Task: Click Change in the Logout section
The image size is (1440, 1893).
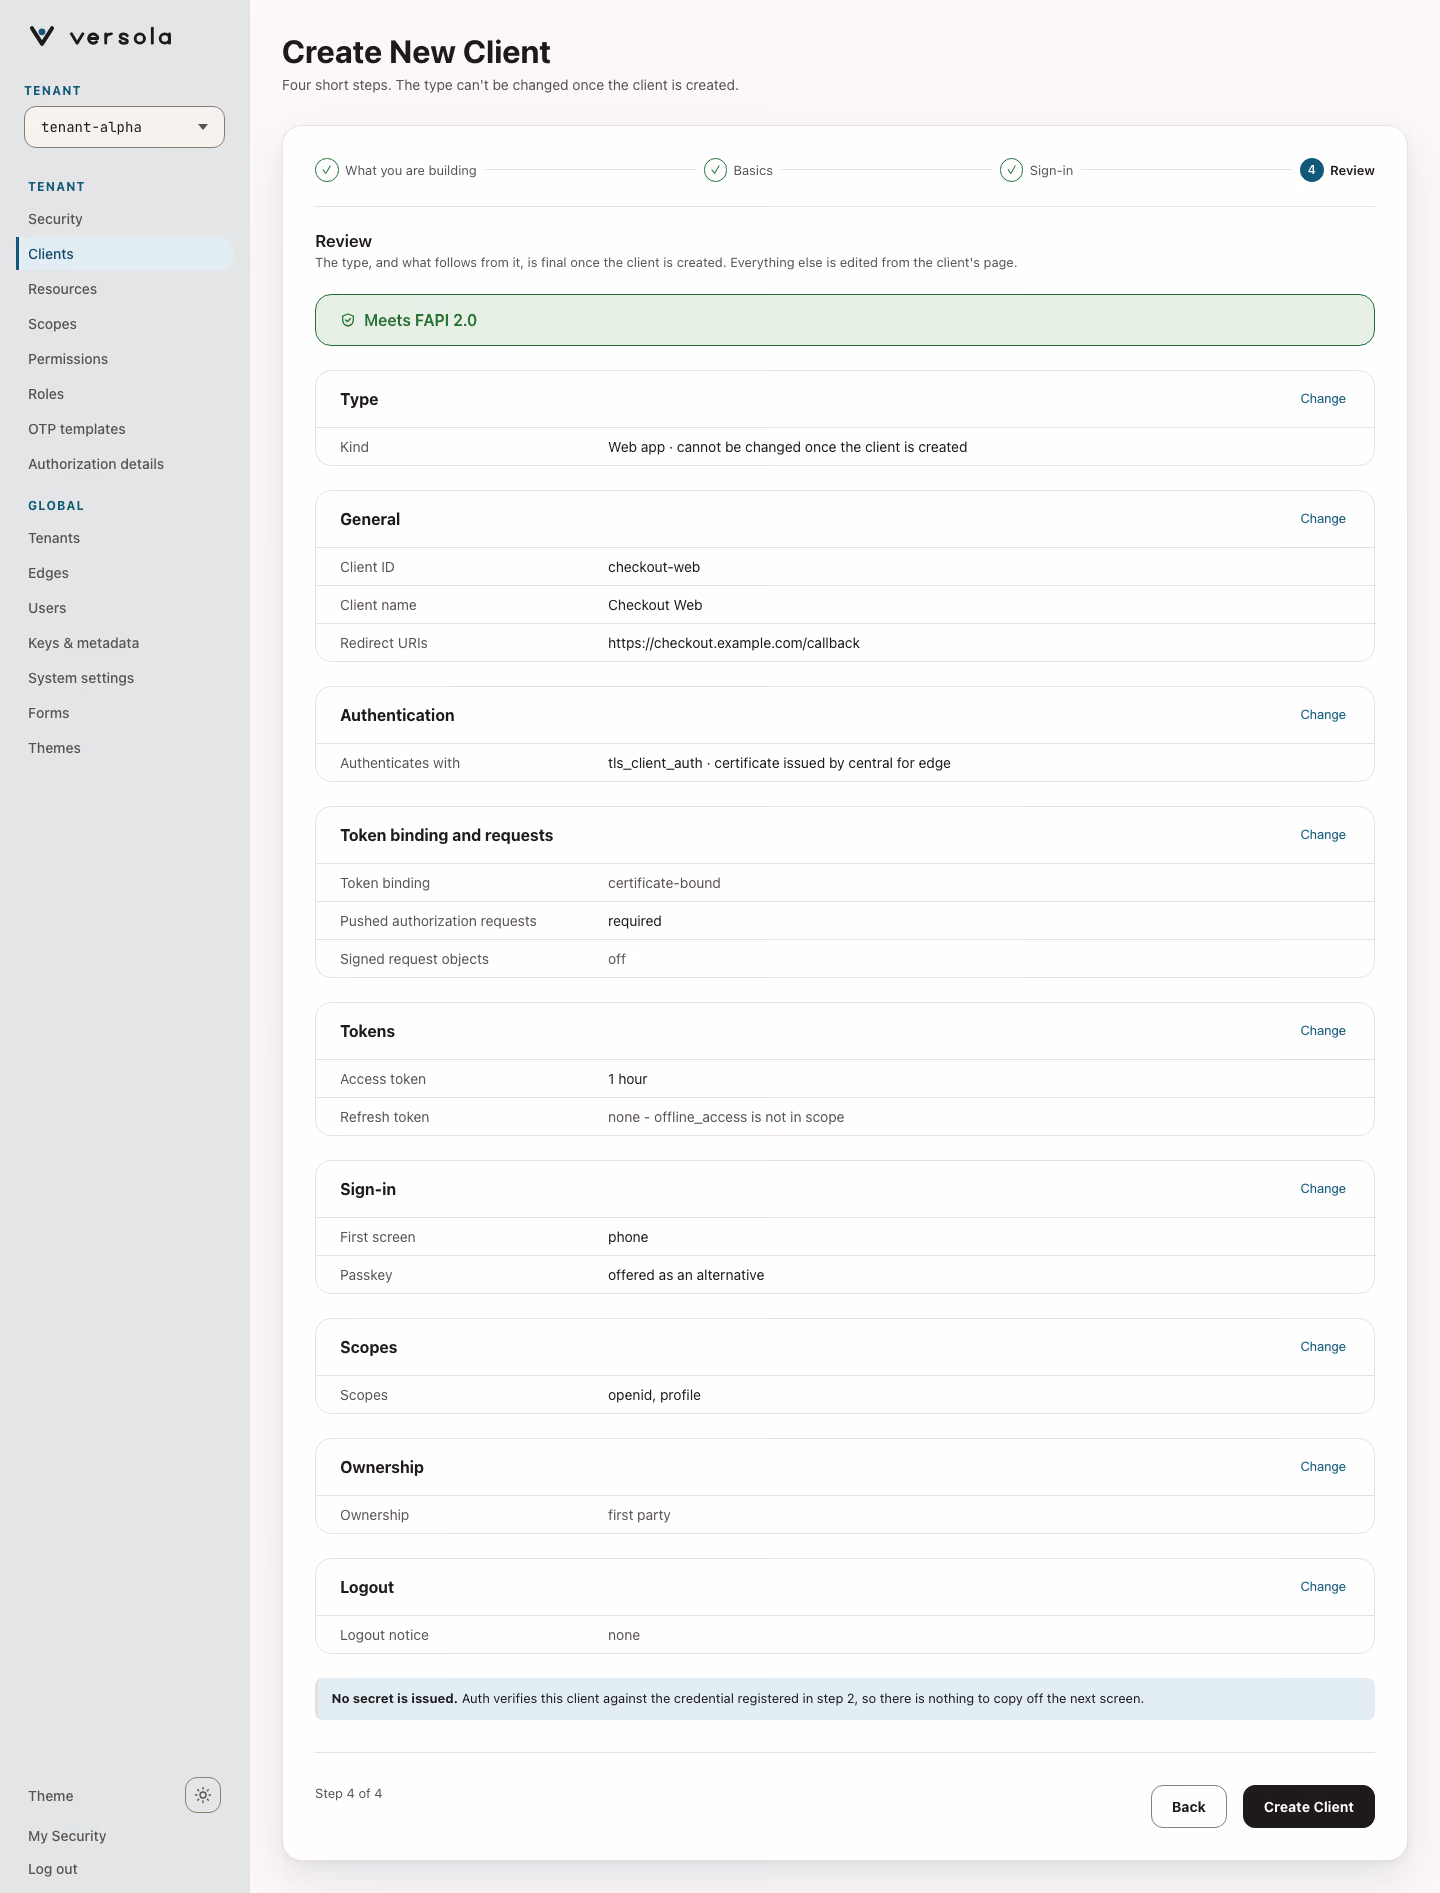Action: tap(1322, 1587)
